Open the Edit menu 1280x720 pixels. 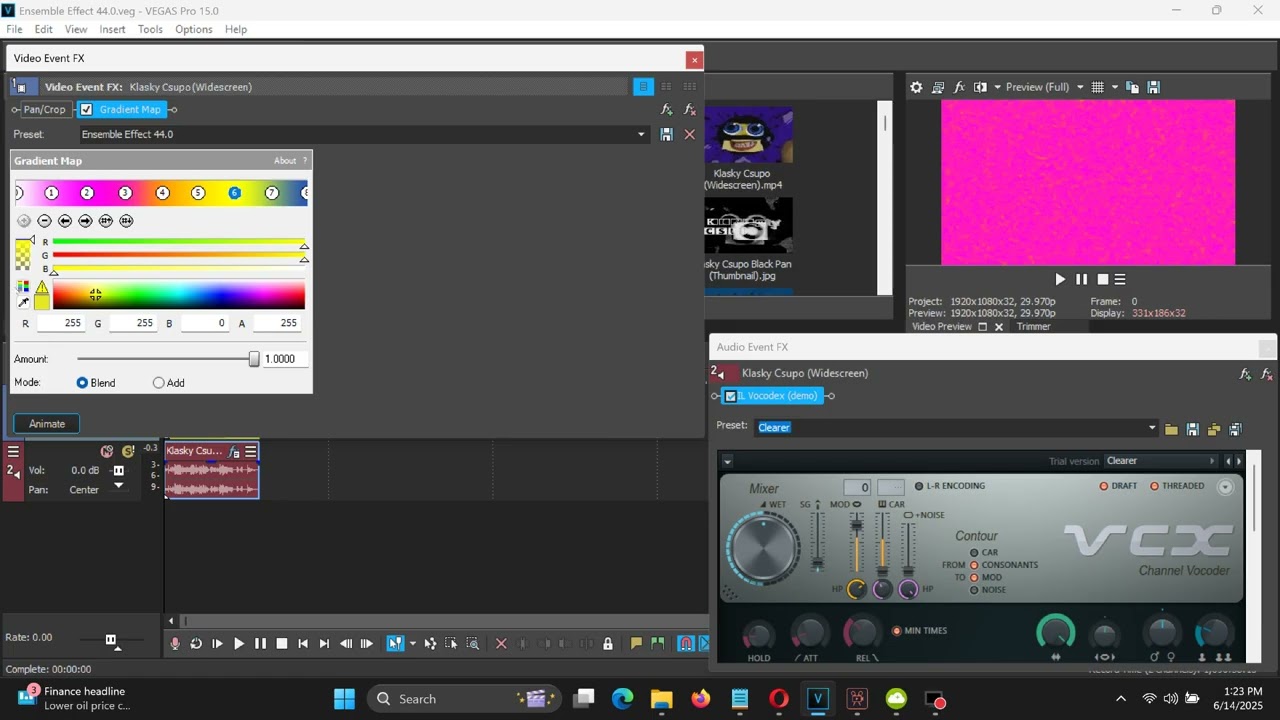[x=44, y=29]
